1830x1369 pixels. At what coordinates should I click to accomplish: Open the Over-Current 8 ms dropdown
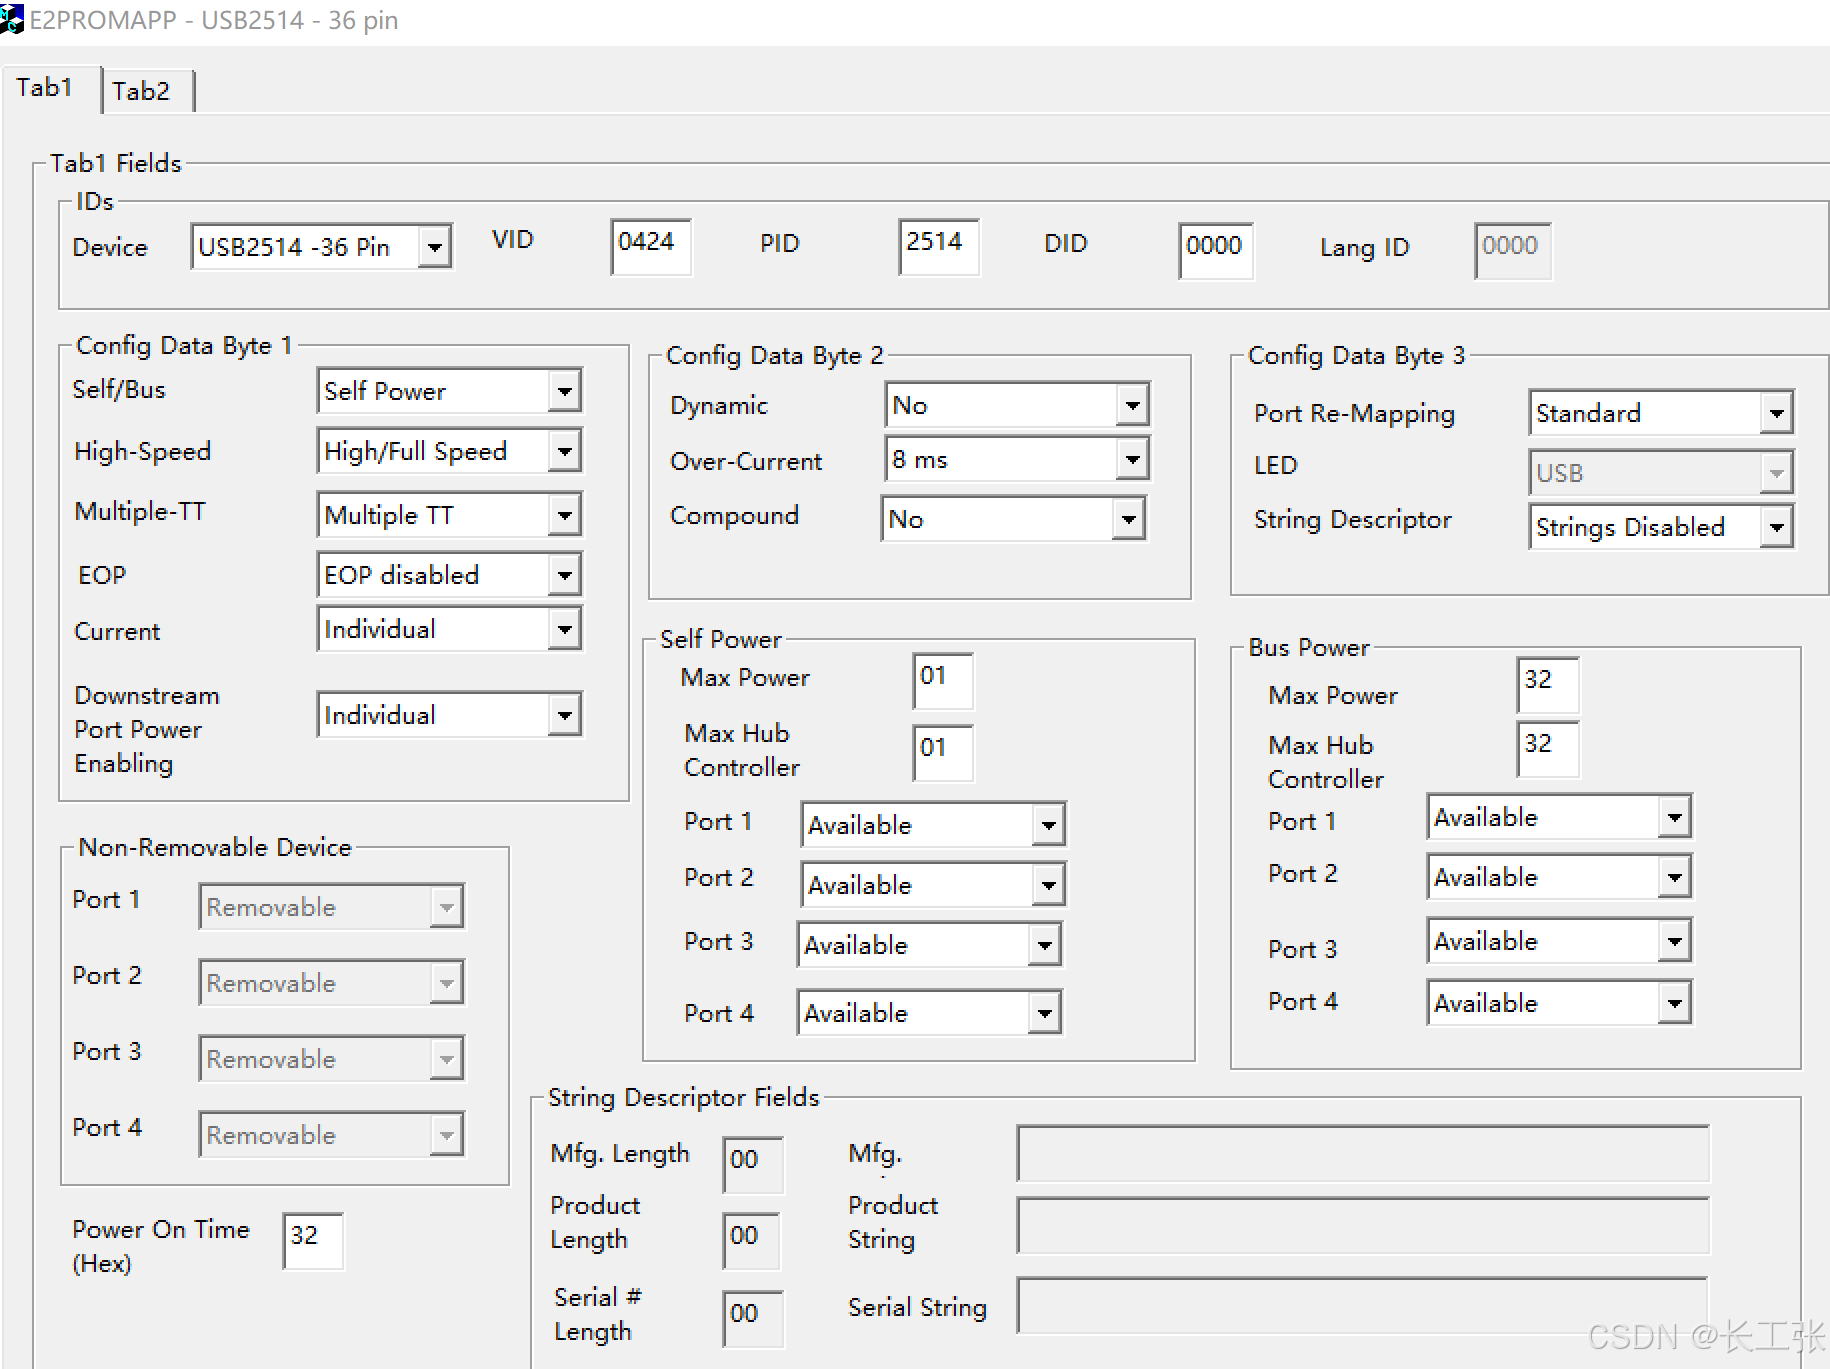pyautogui.click(x=1017, y=459)
